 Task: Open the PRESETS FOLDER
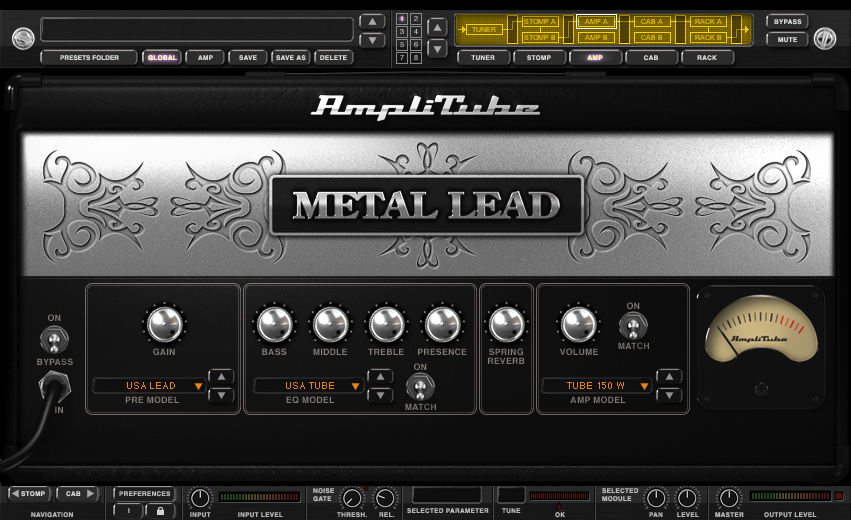(x=89, y=58)
